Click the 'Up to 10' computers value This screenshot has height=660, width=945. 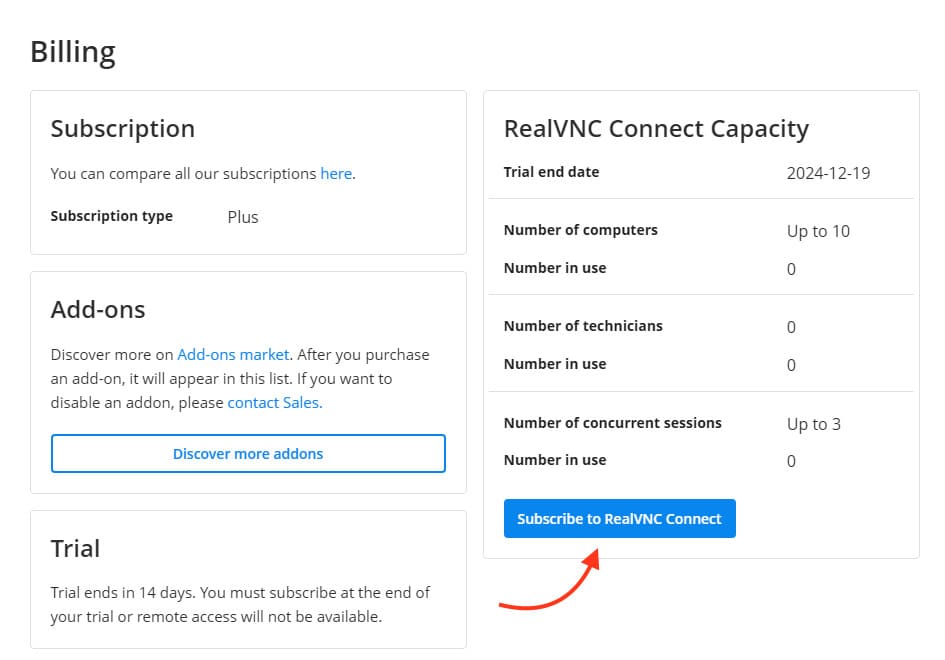coord(818,231)
